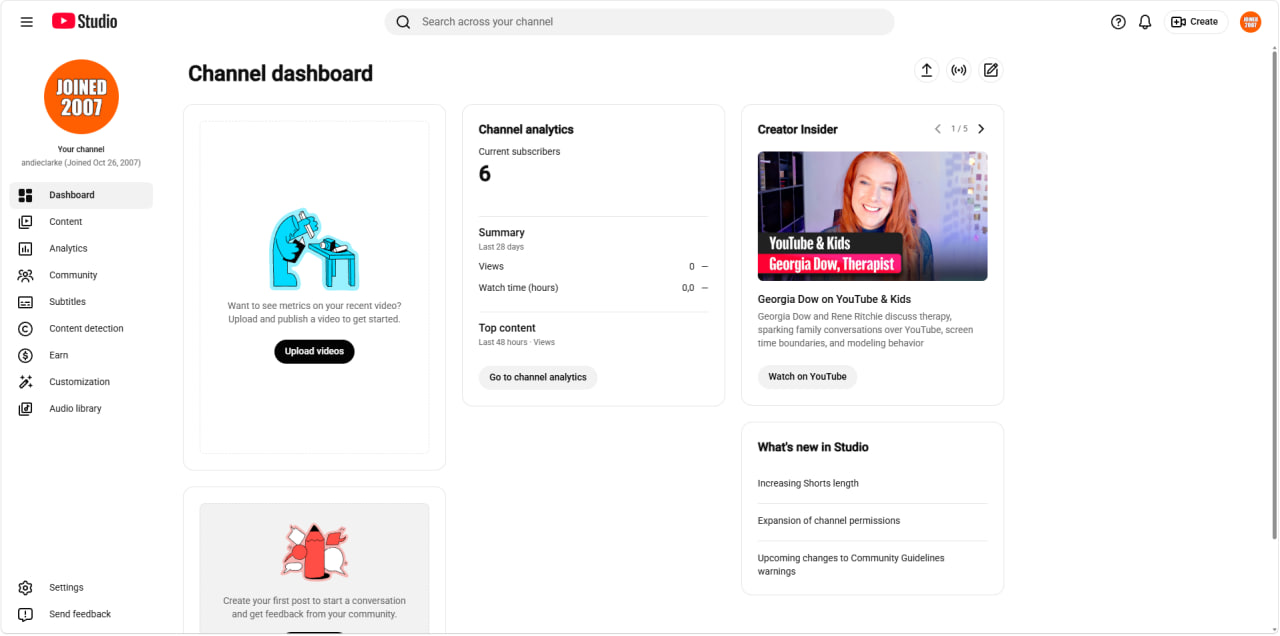Click the Settings gear icon
The height and width of the screenshot is (636, 1280).
[26, 588]
